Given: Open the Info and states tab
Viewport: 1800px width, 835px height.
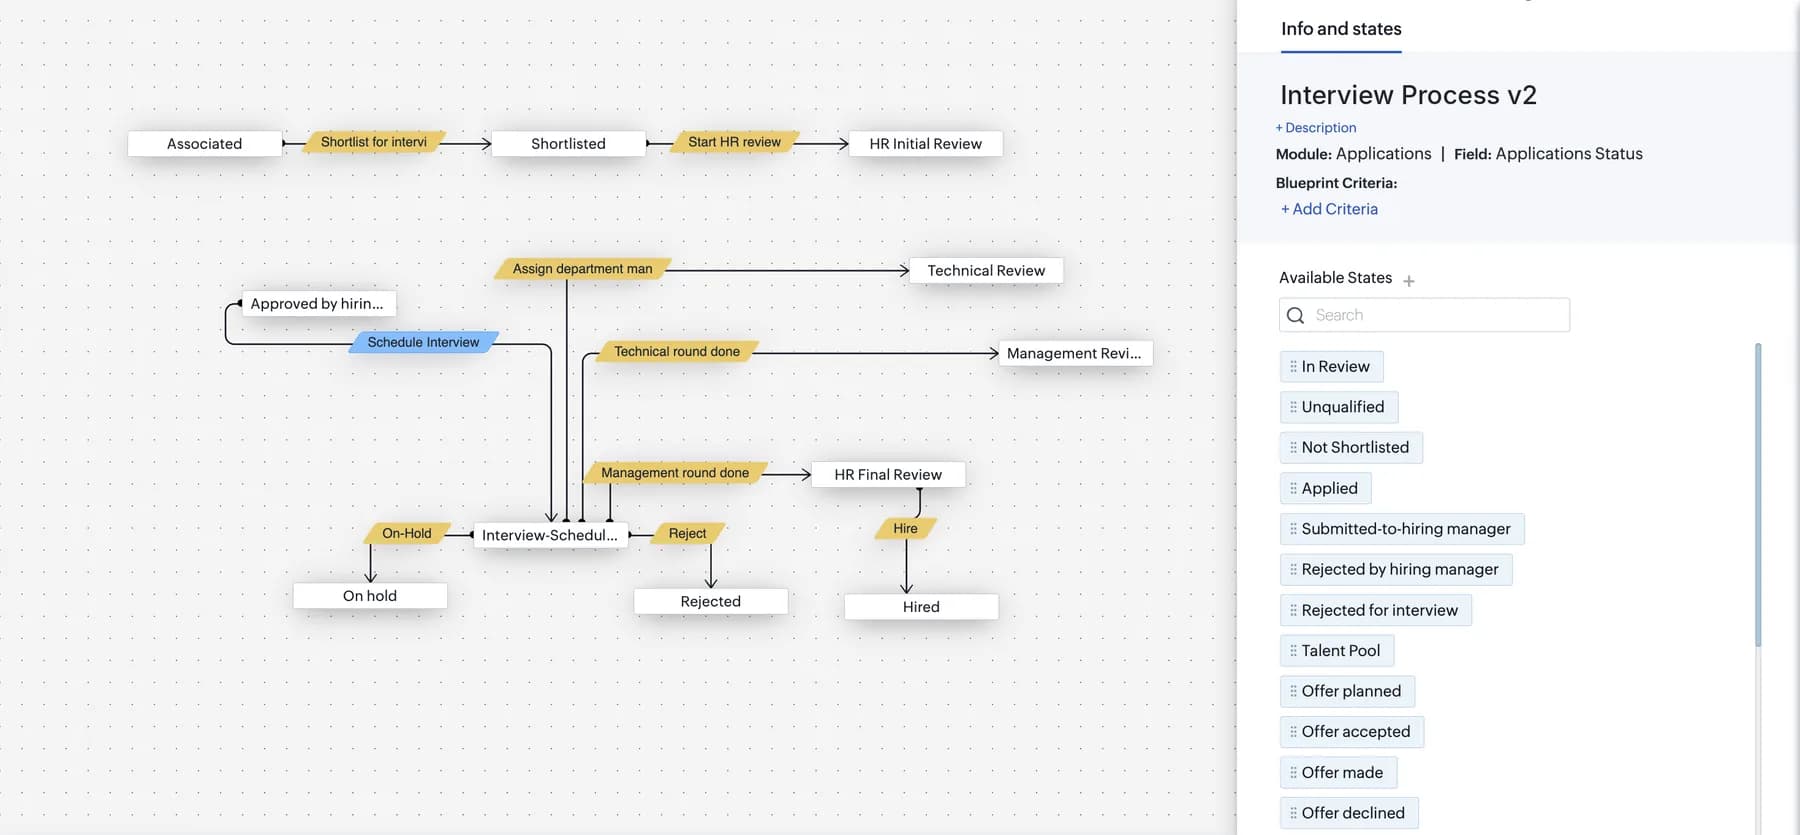Looking at the screenshot, I should 1341,29.
